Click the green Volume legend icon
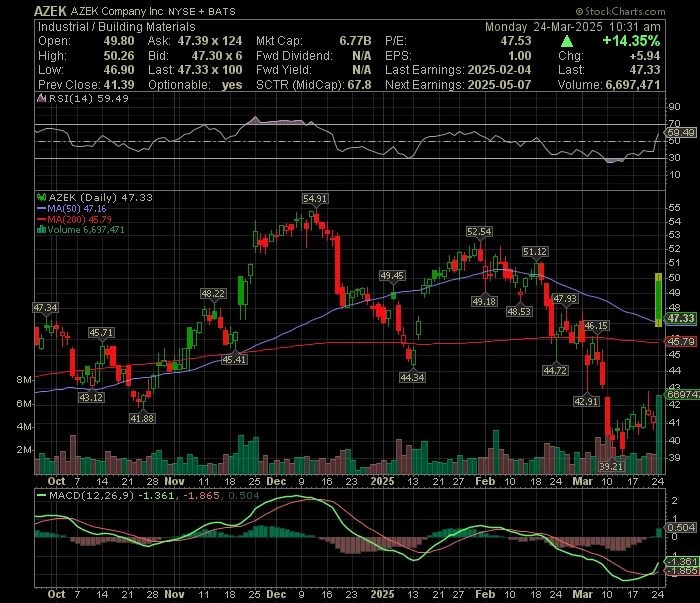Image resolution: width=700 pixels, height=603 pixels. 42,229
